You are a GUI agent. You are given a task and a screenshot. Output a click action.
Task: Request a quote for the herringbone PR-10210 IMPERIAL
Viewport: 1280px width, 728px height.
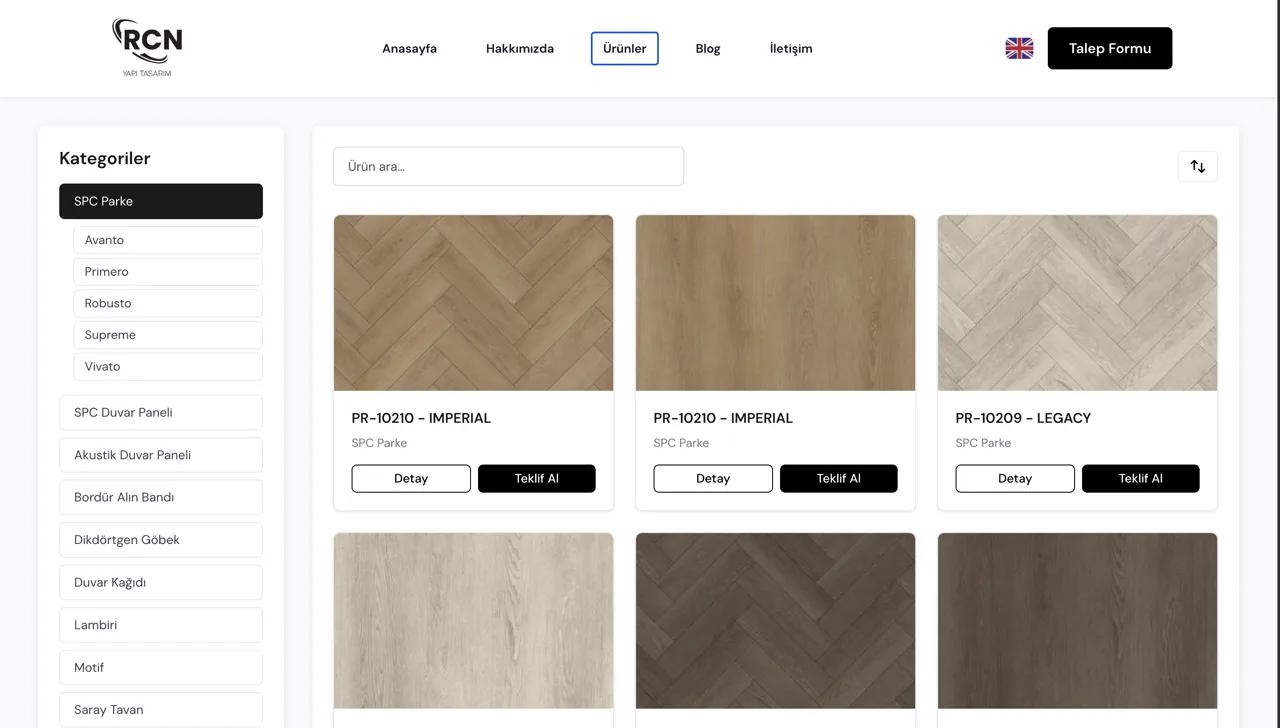537,478
